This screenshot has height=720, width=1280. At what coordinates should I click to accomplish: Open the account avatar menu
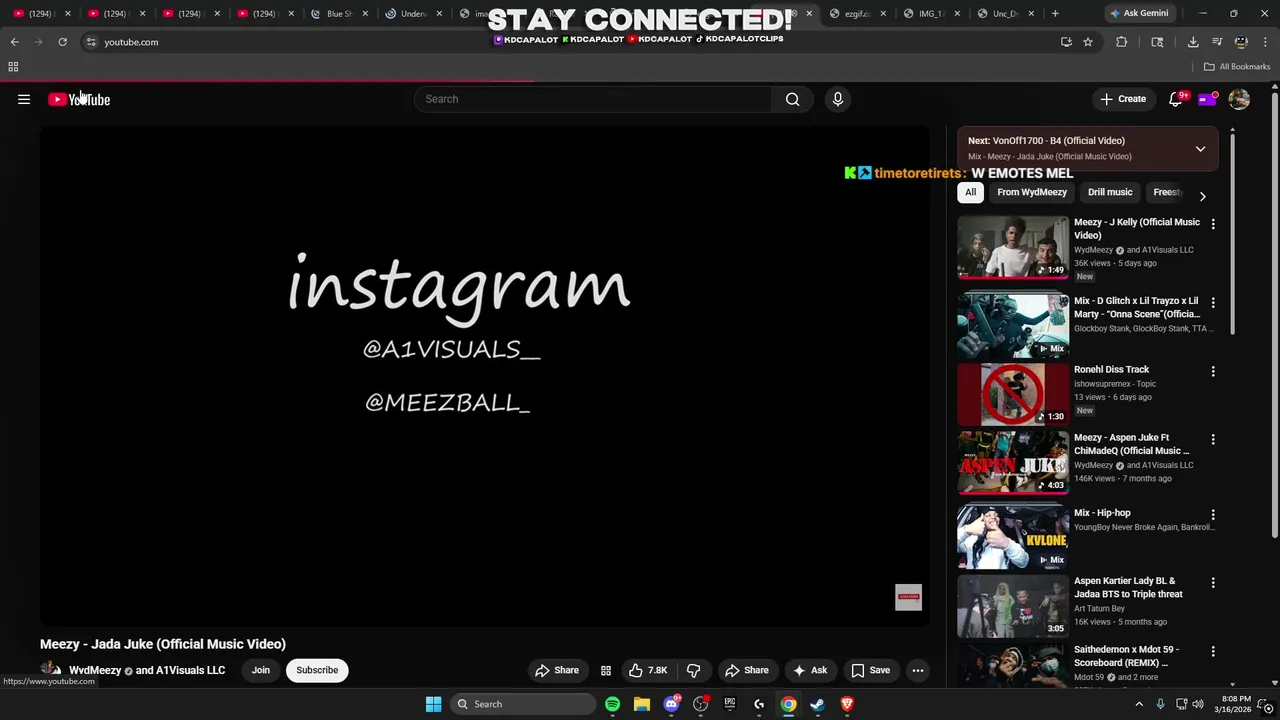tap(1239, 99)
